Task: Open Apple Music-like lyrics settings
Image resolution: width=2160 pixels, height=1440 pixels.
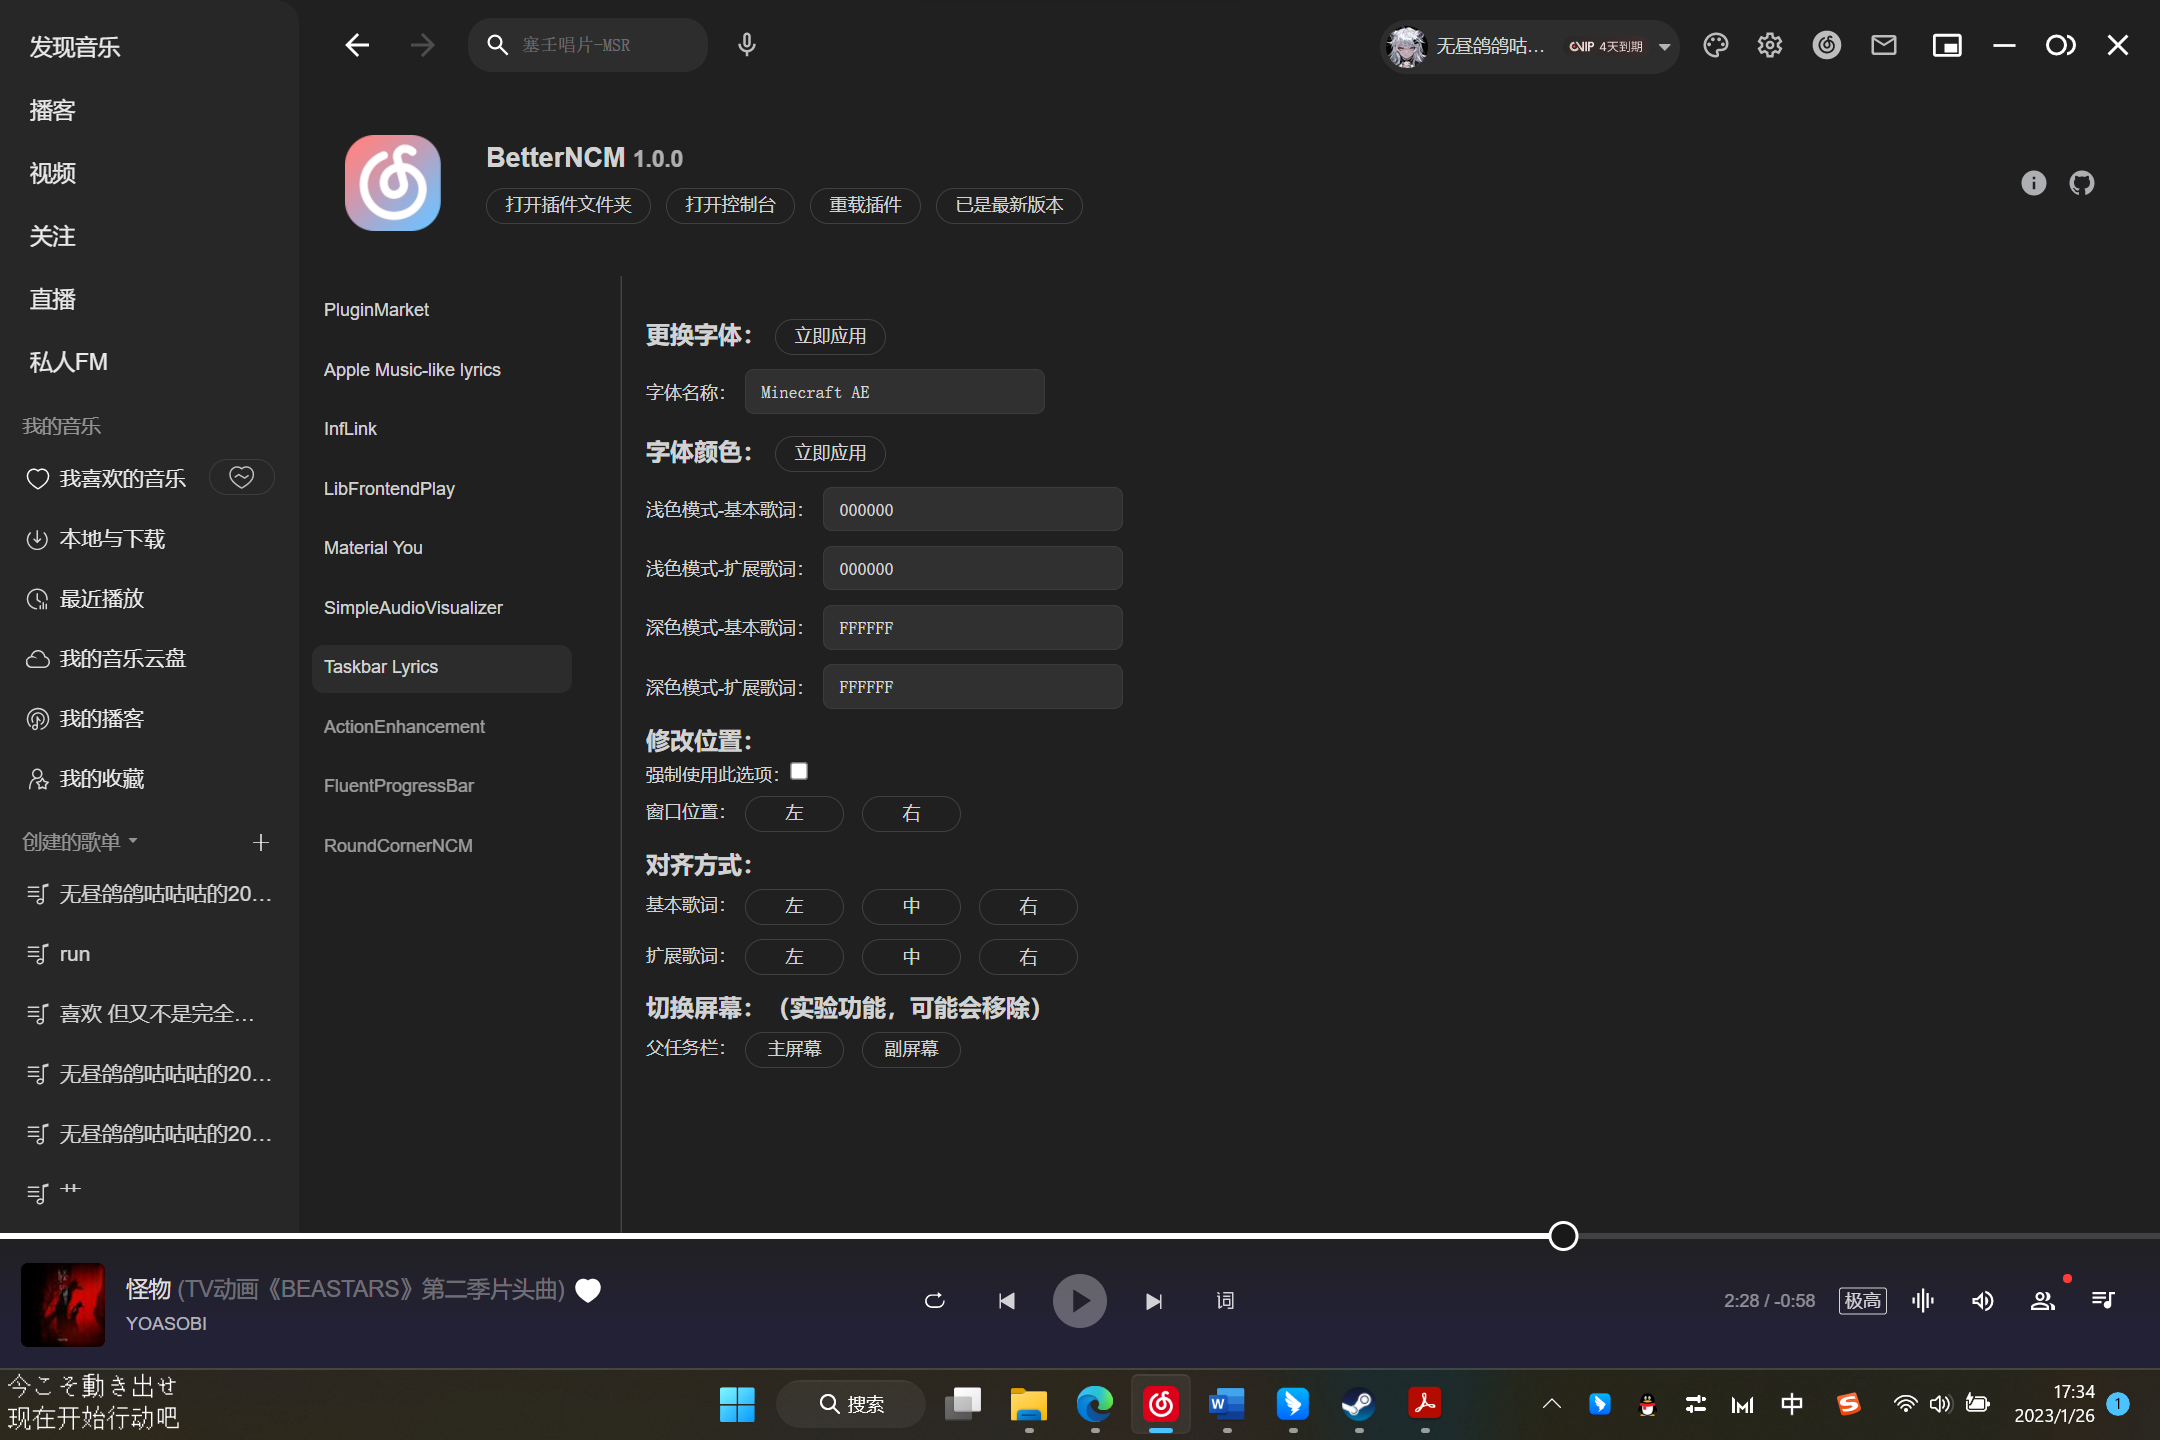Action: 412,370
